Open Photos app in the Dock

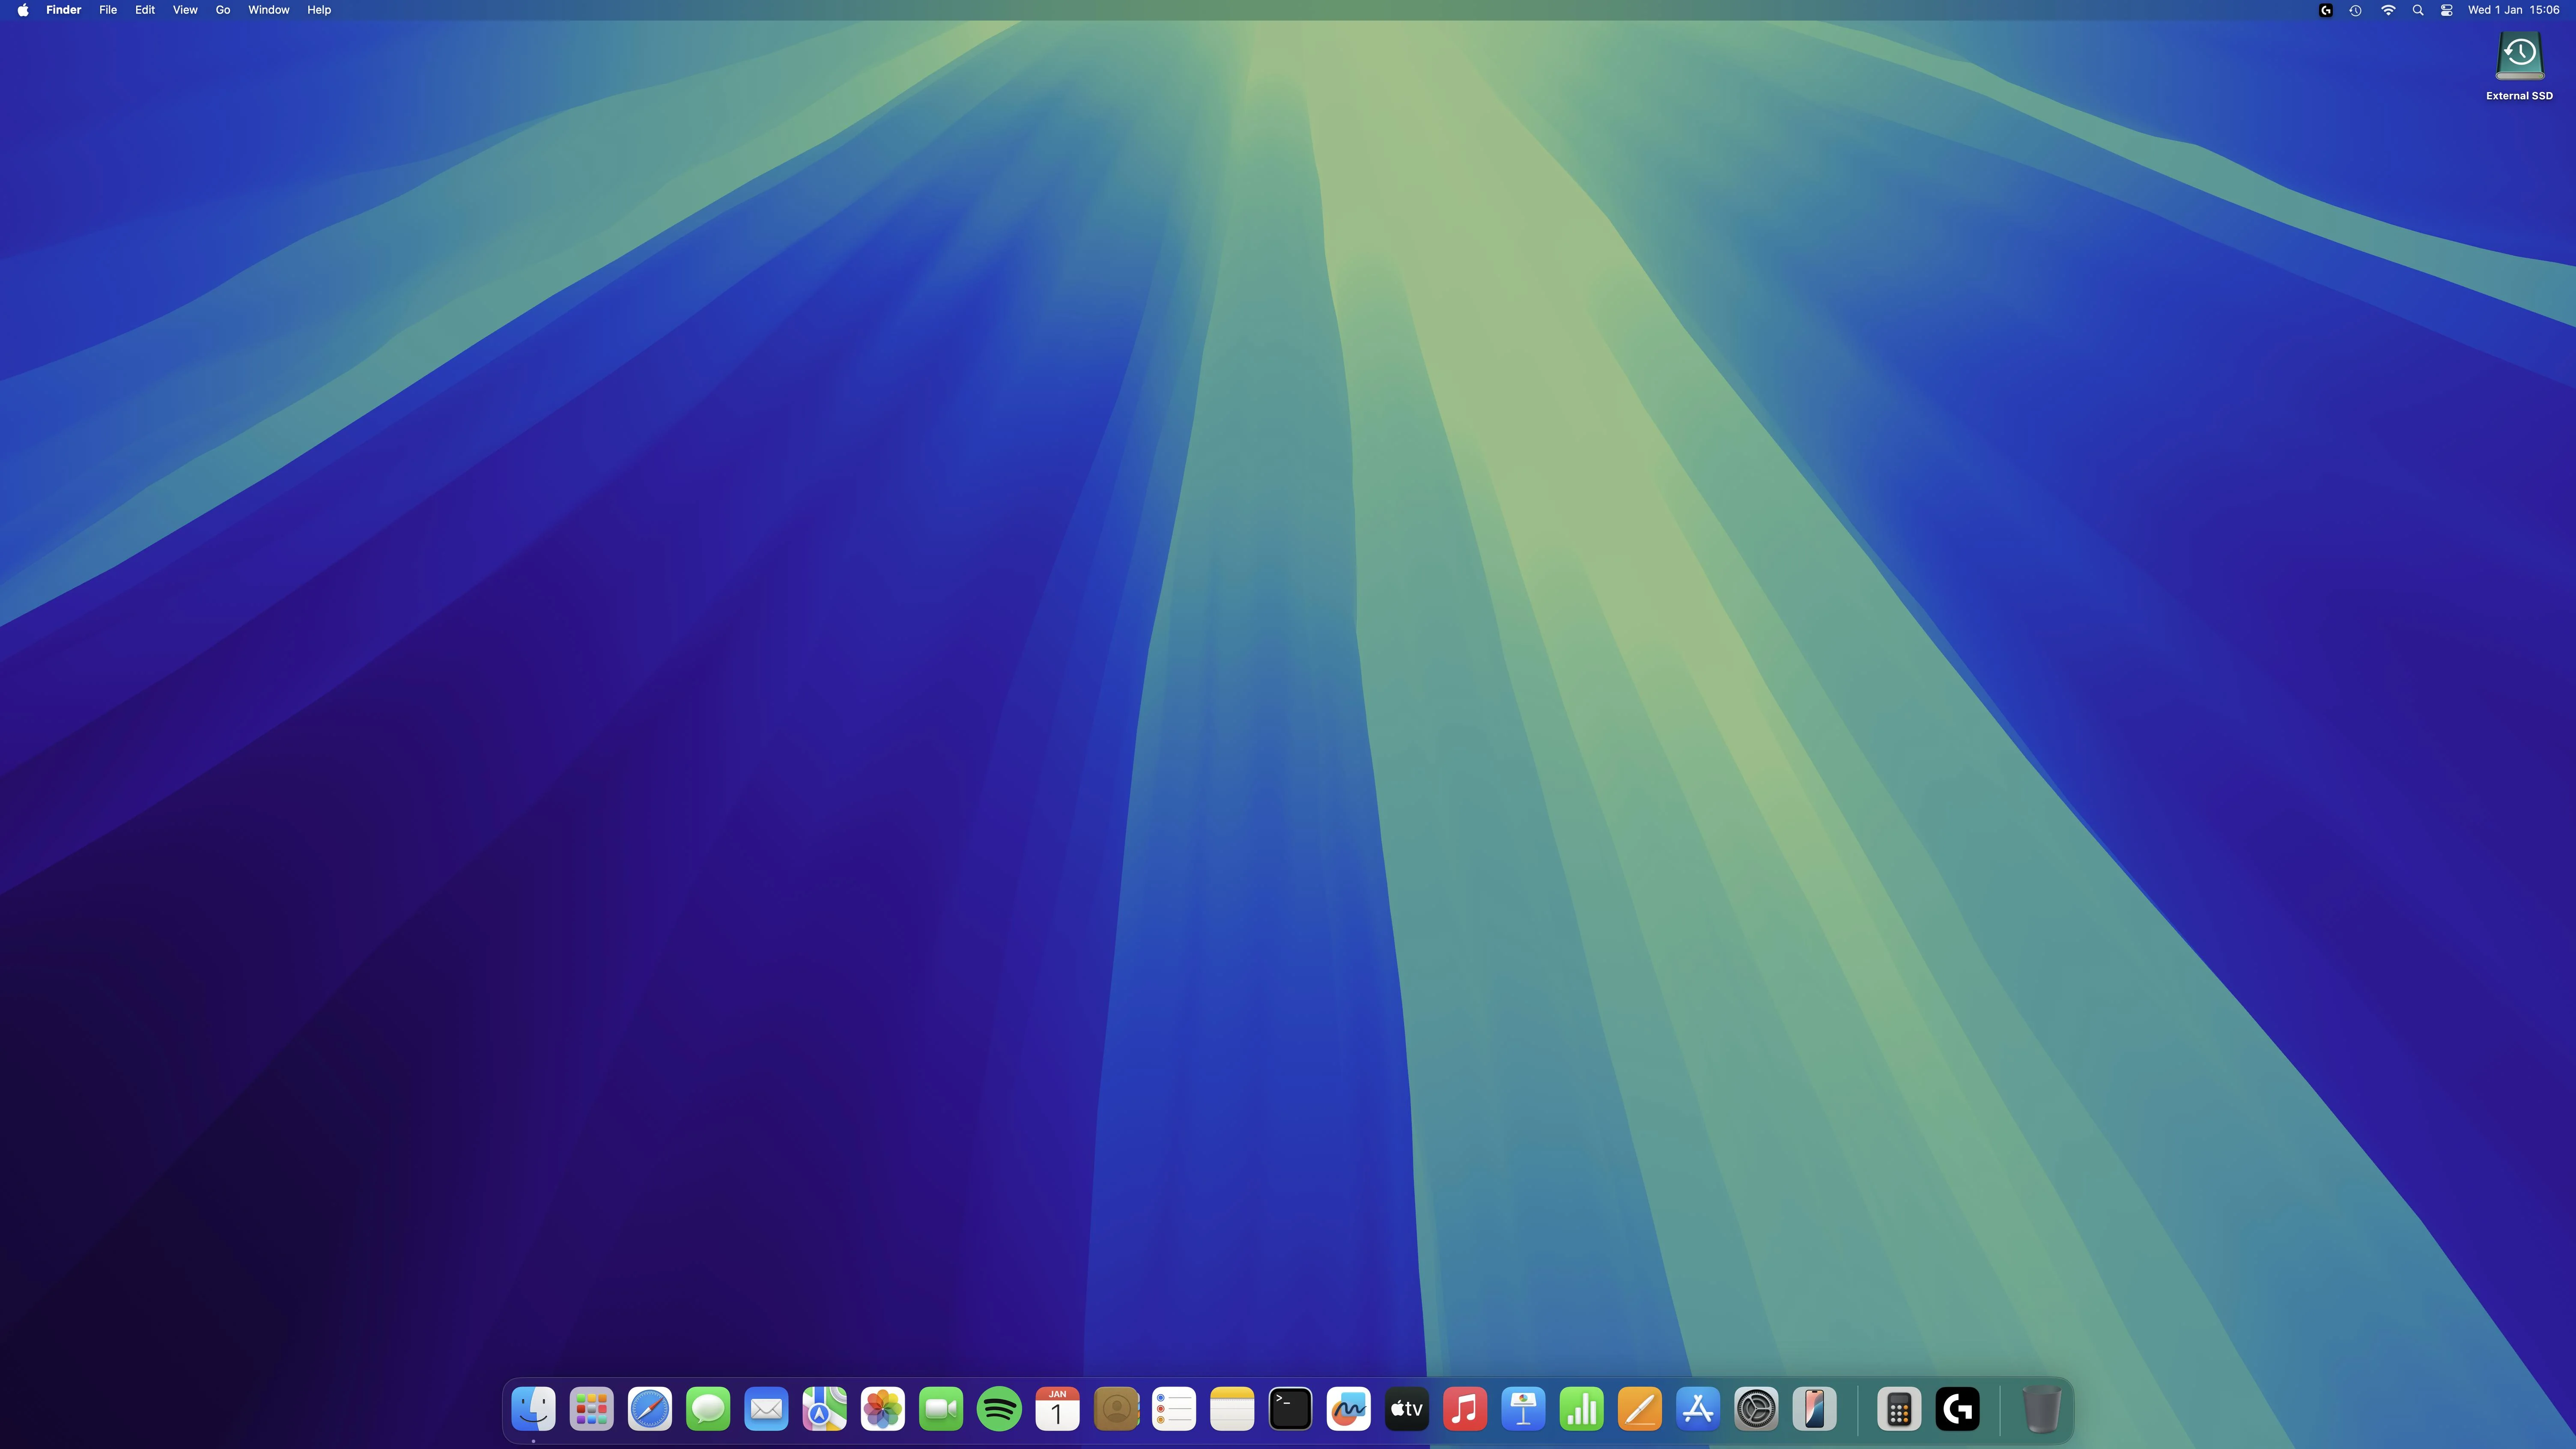[883, 1409]
